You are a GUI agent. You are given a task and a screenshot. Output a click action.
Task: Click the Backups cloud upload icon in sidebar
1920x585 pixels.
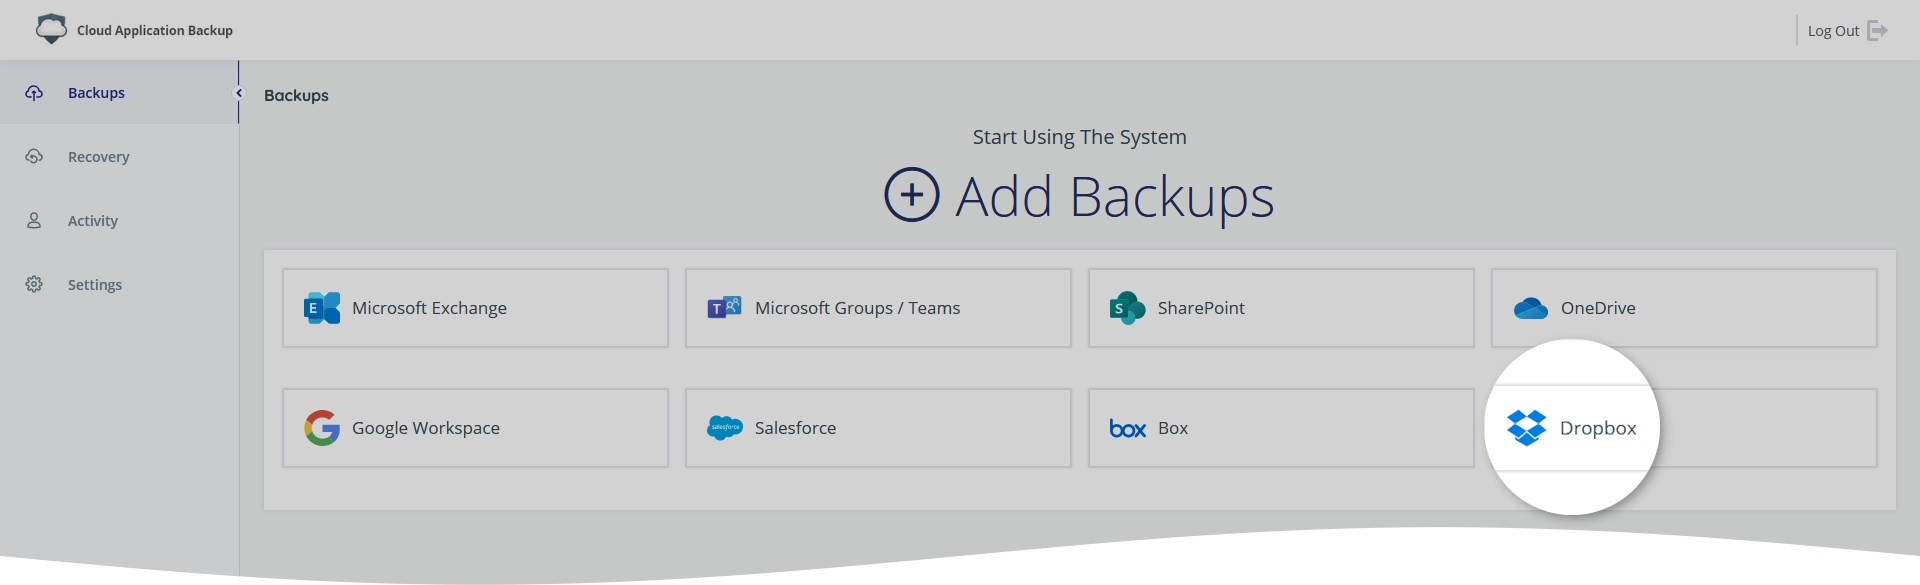click(34, 93)
